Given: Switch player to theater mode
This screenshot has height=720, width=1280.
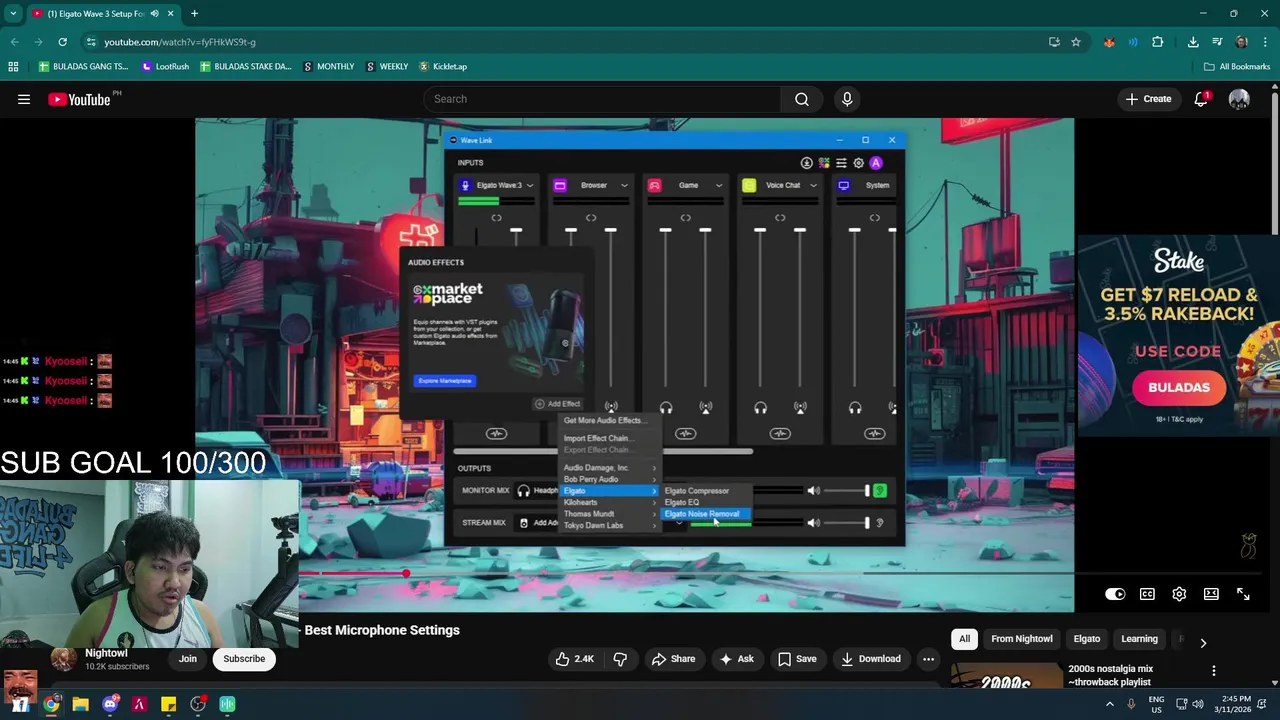Looking at the screenshot, I should point(1211,594).
